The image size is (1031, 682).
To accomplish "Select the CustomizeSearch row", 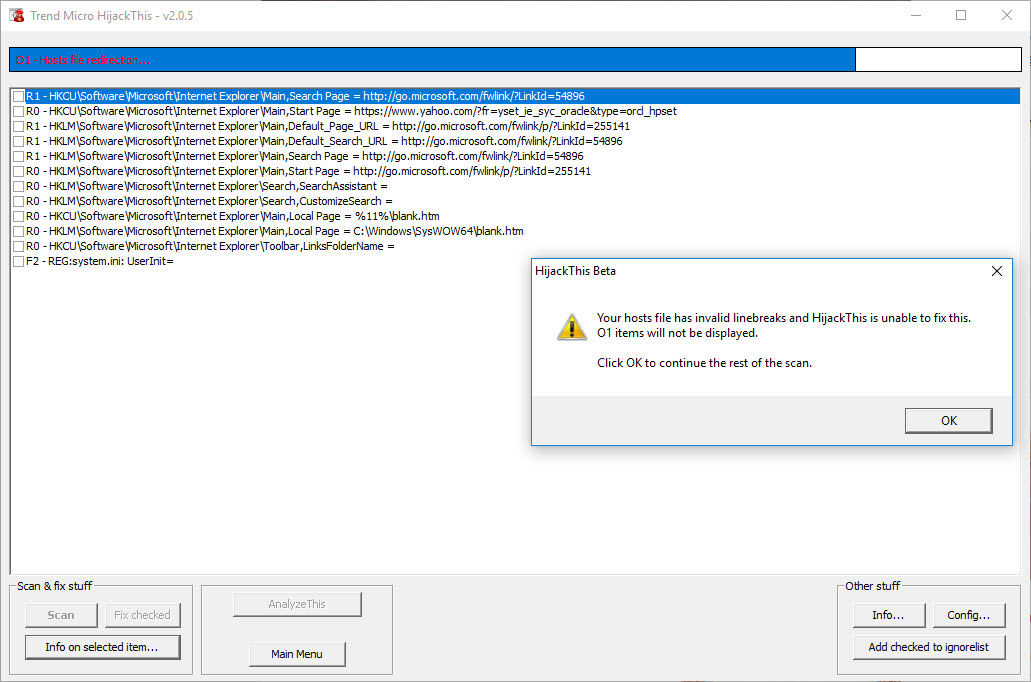I will point(209,201).
